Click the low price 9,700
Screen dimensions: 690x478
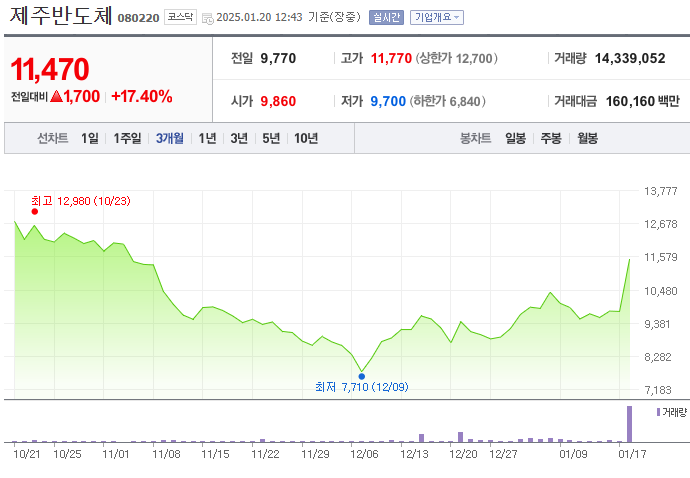tap(388, 101)
